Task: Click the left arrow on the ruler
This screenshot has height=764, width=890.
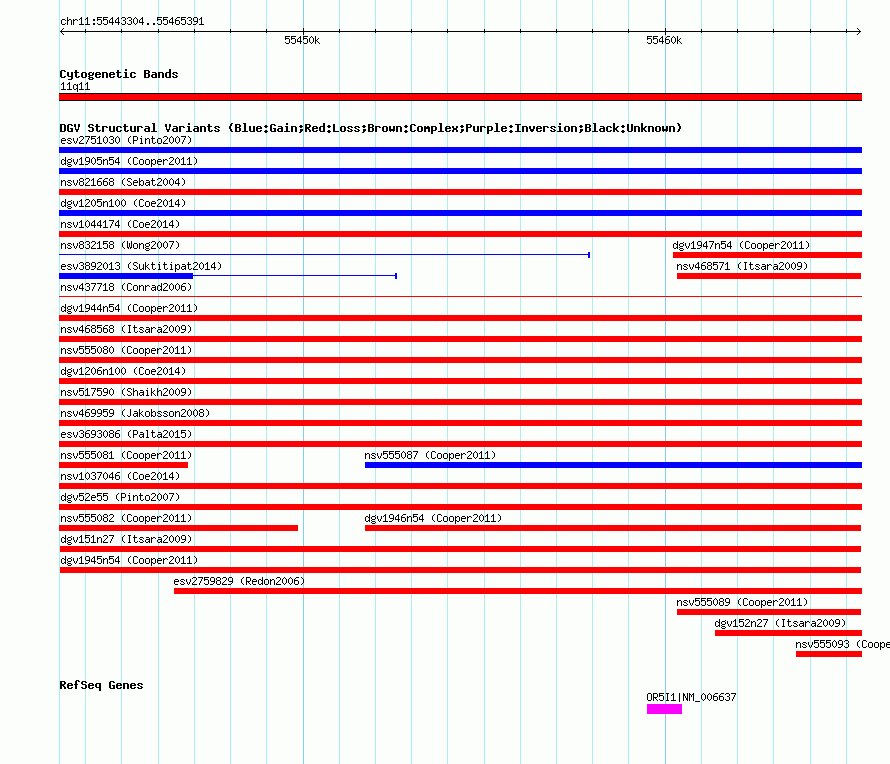Action: pos(62,31)
